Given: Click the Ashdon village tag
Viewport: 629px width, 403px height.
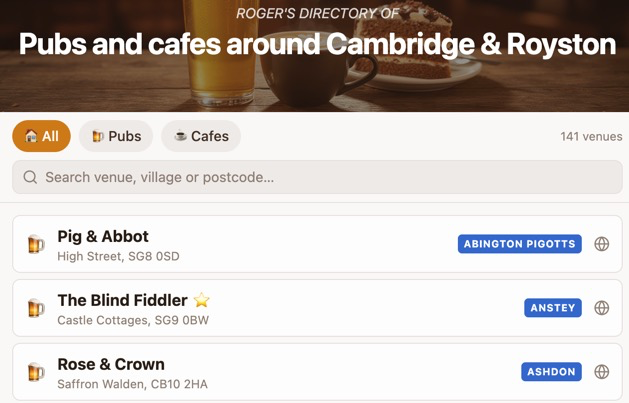Looking at the screenshot, I should 551,372.
